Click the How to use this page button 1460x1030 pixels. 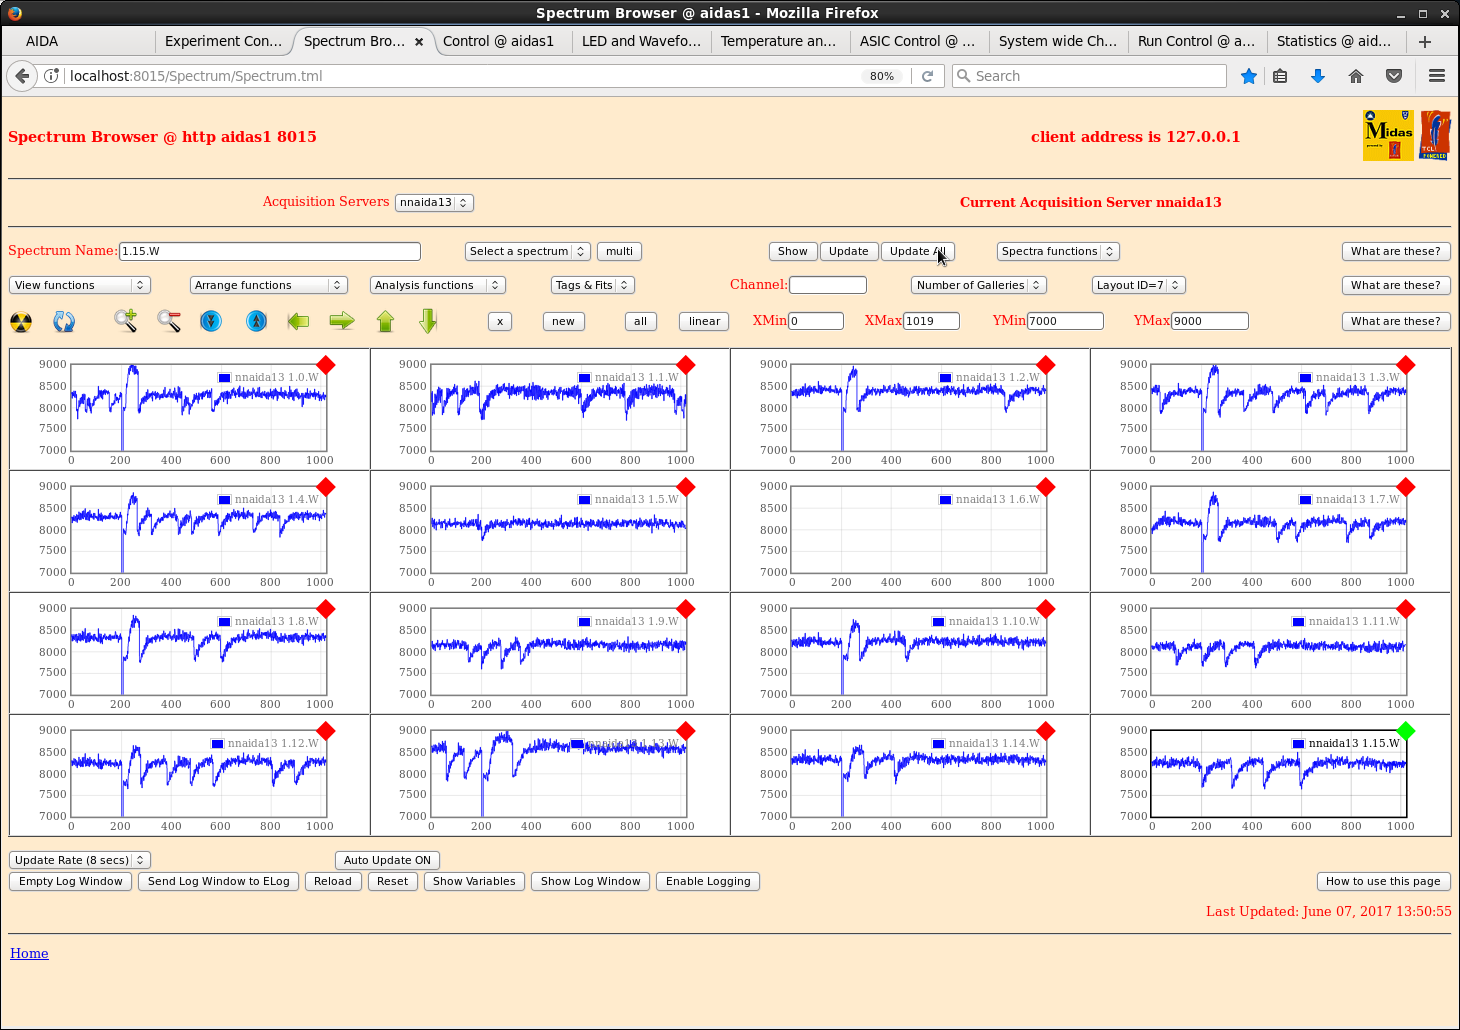click(x=1384, y=881)
